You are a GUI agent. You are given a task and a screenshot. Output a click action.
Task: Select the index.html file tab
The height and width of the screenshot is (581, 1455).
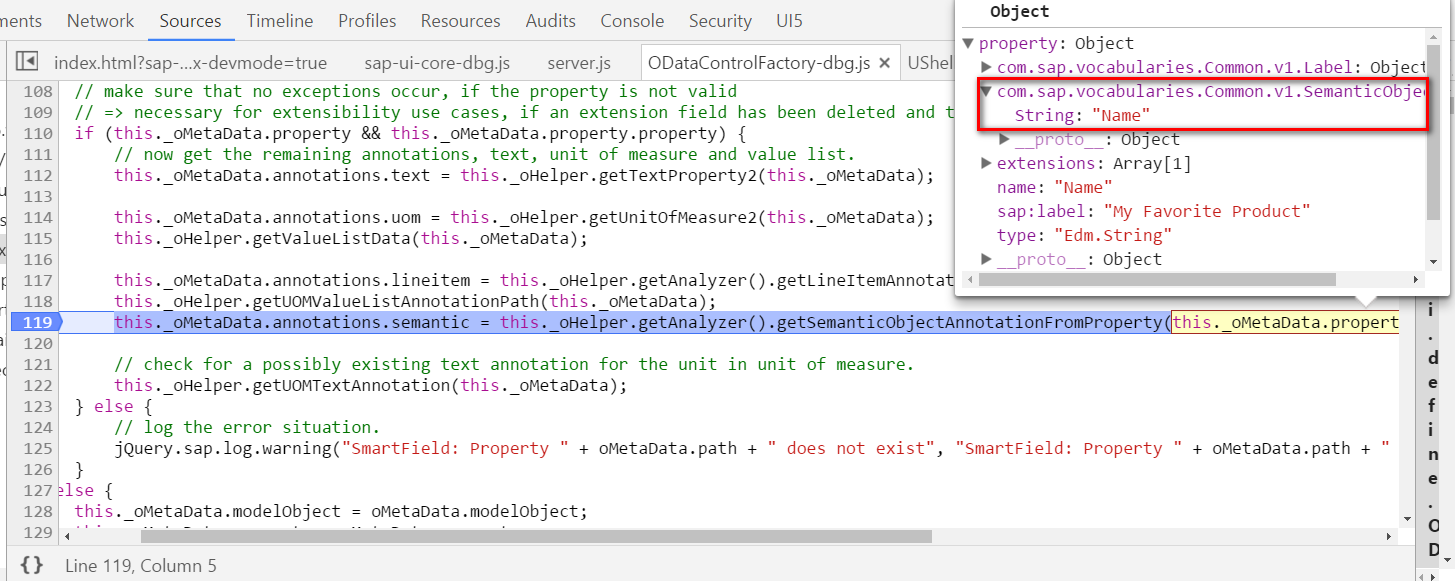[x=190, y=63]
